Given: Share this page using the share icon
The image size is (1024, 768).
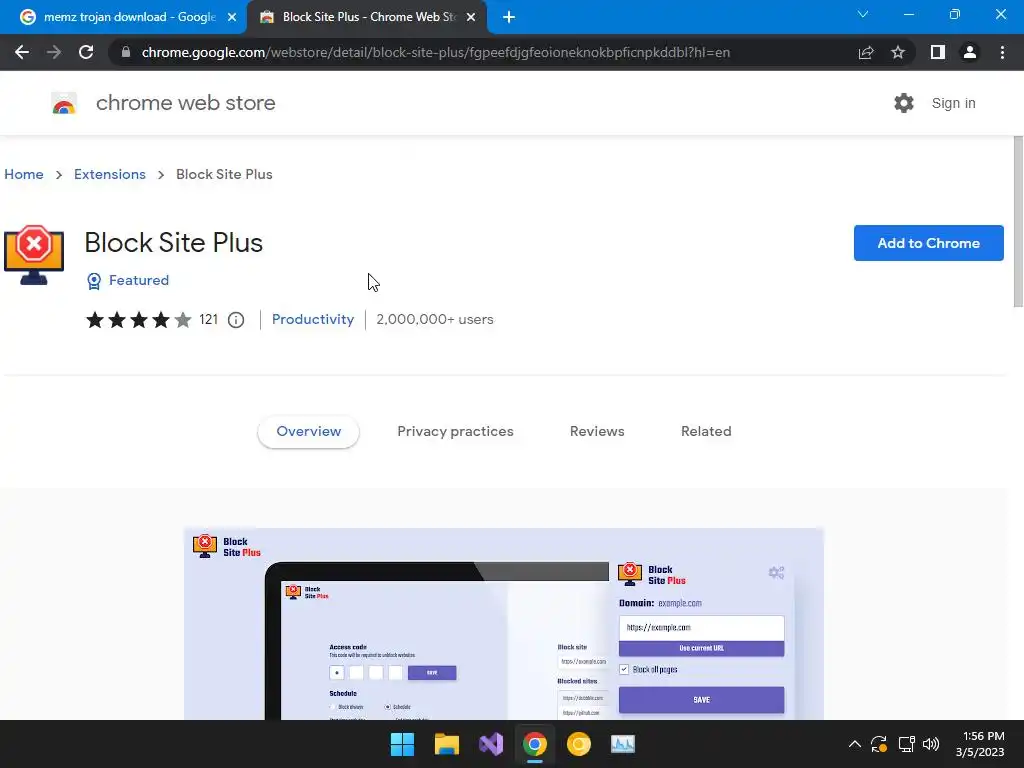Looking at the screenshot, I should click(866, 52).
